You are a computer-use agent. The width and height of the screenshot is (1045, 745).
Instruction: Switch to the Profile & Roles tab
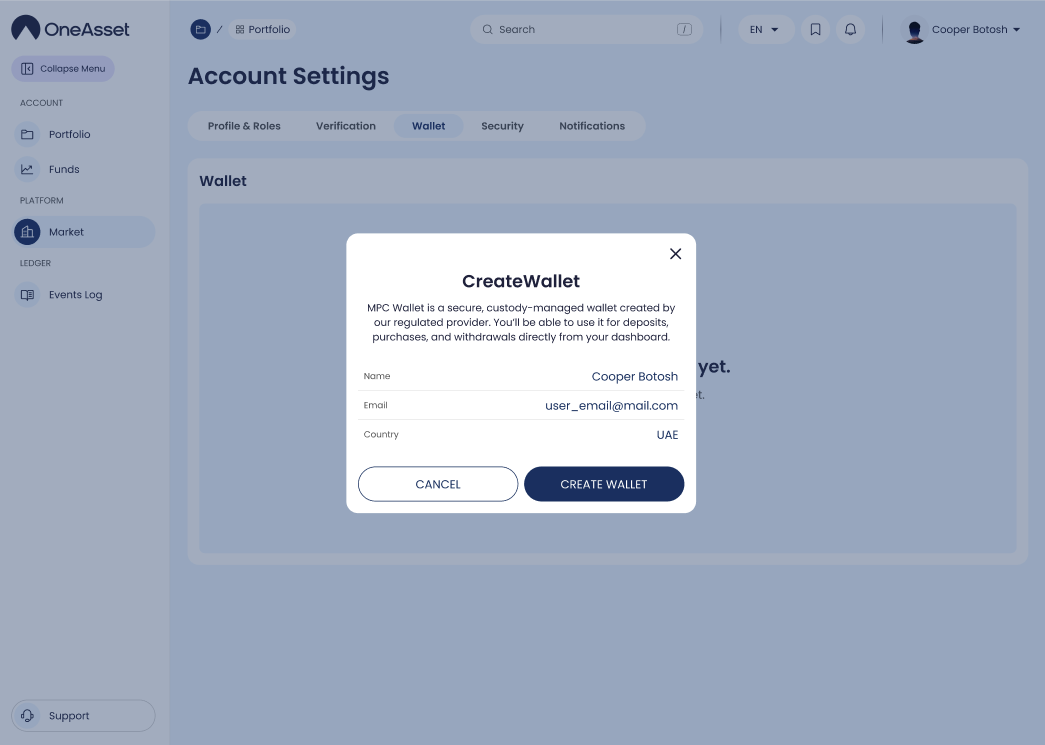coord(244,126)
